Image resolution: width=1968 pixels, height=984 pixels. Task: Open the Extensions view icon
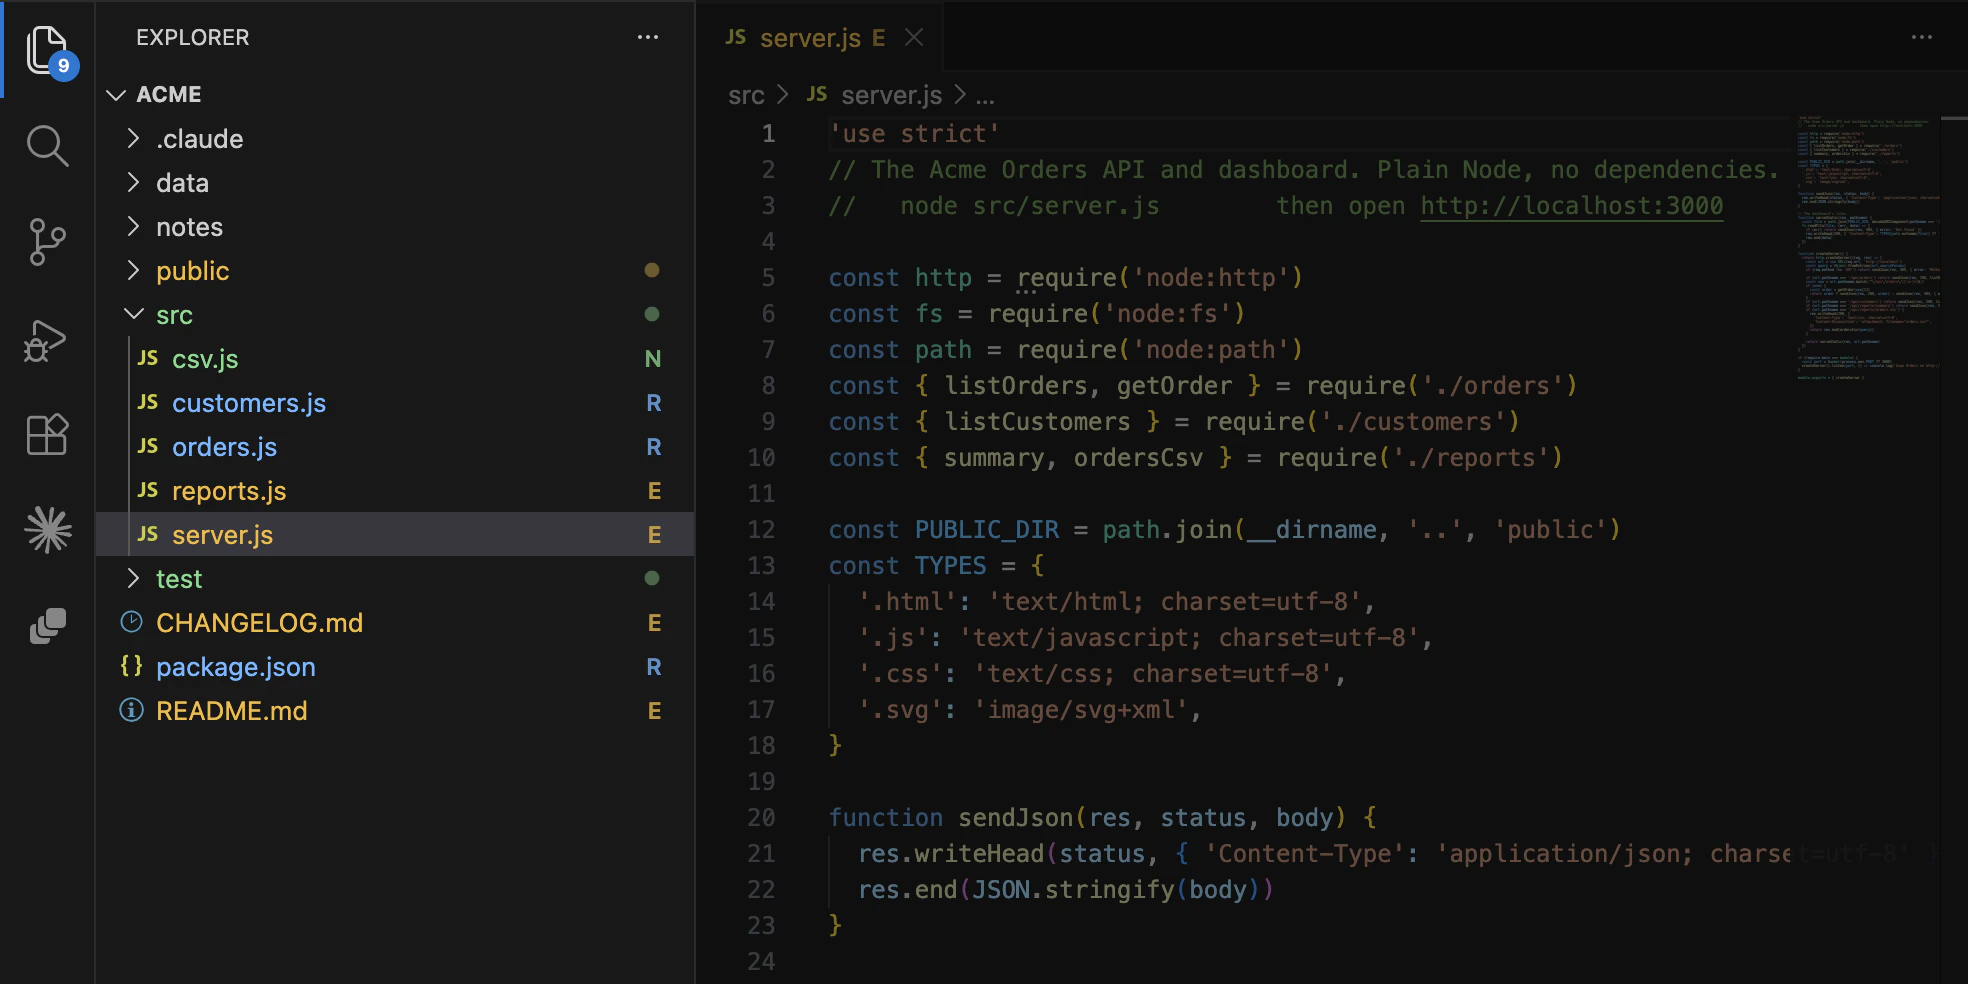click(x=47, y=435)
